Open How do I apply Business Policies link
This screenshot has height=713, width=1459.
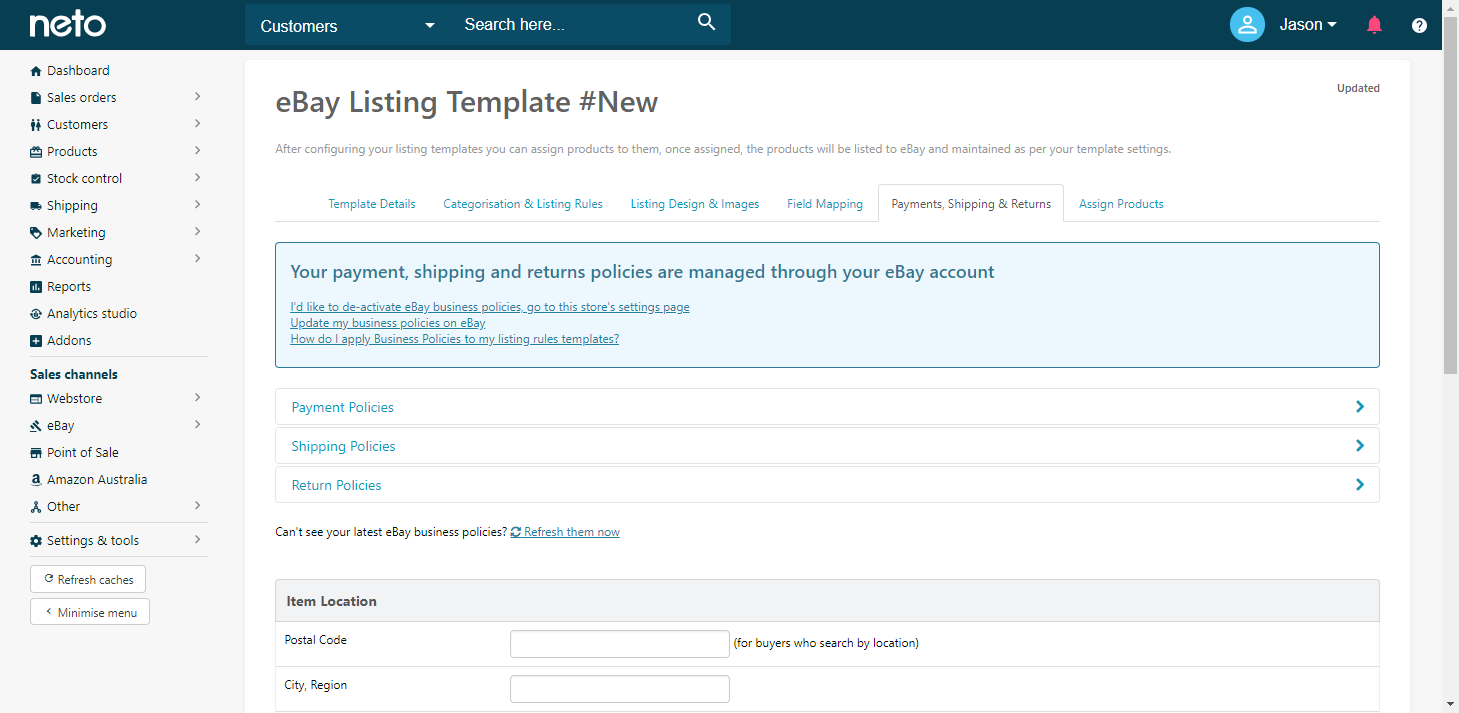pyautogui.click(x=455, y=339)
